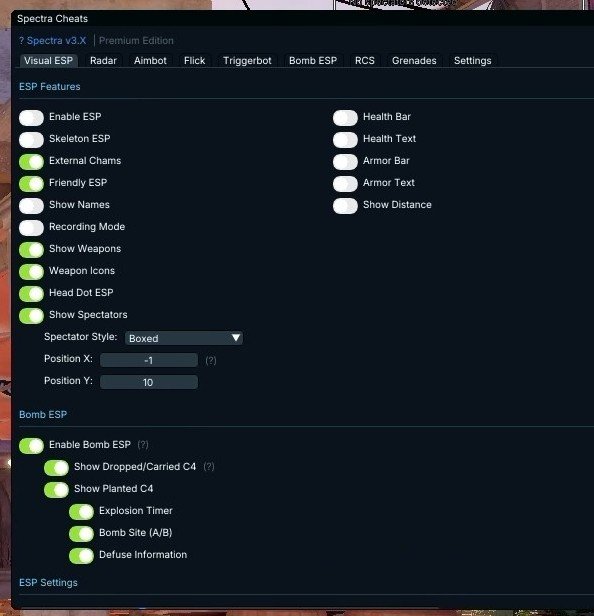Disable Show Spectators
The height and width of the screenshot is (616, 594).
31,315
